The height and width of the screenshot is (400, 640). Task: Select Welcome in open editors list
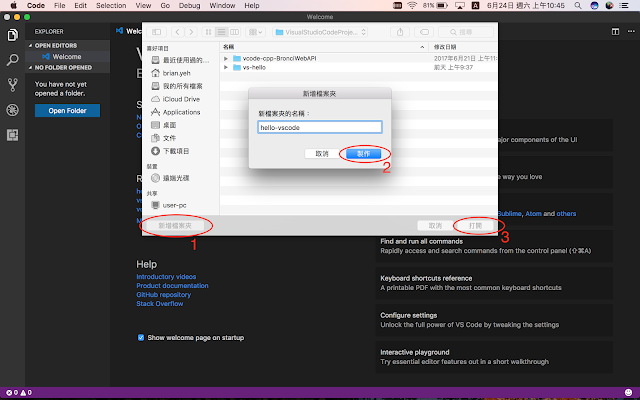(67, 56)
